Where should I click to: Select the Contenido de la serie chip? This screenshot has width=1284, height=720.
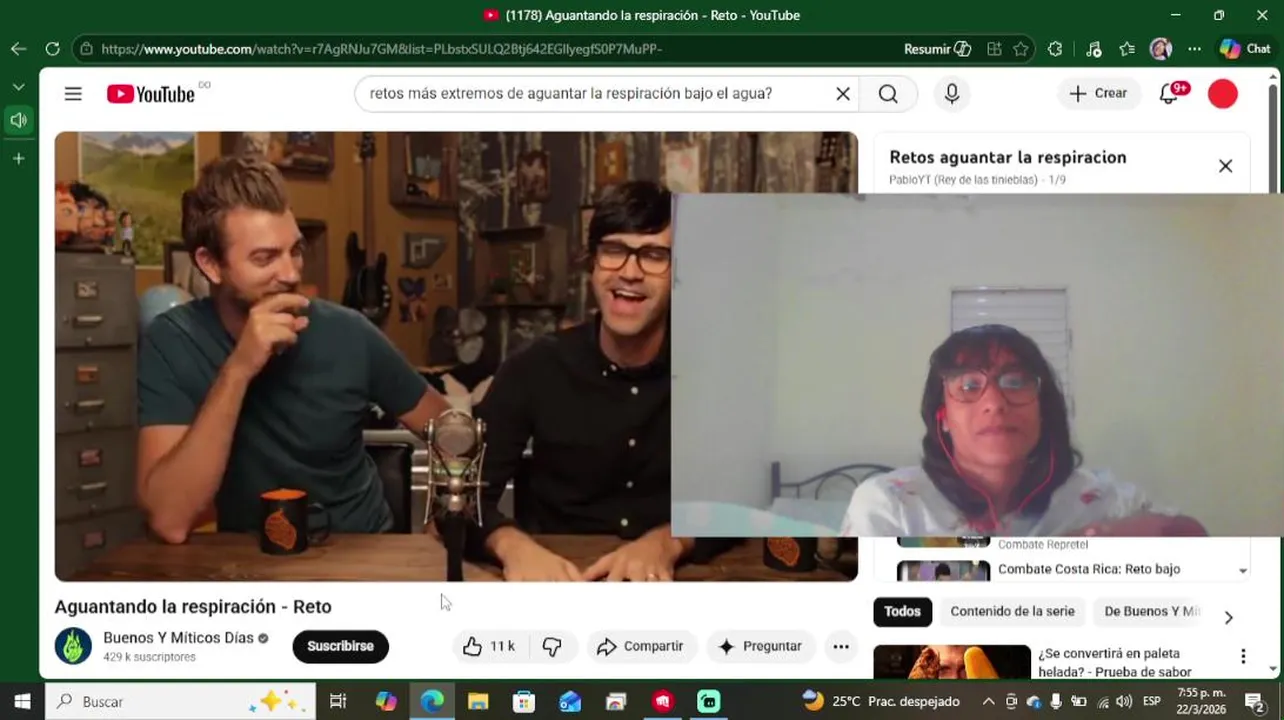click(x=1012, y=611)
